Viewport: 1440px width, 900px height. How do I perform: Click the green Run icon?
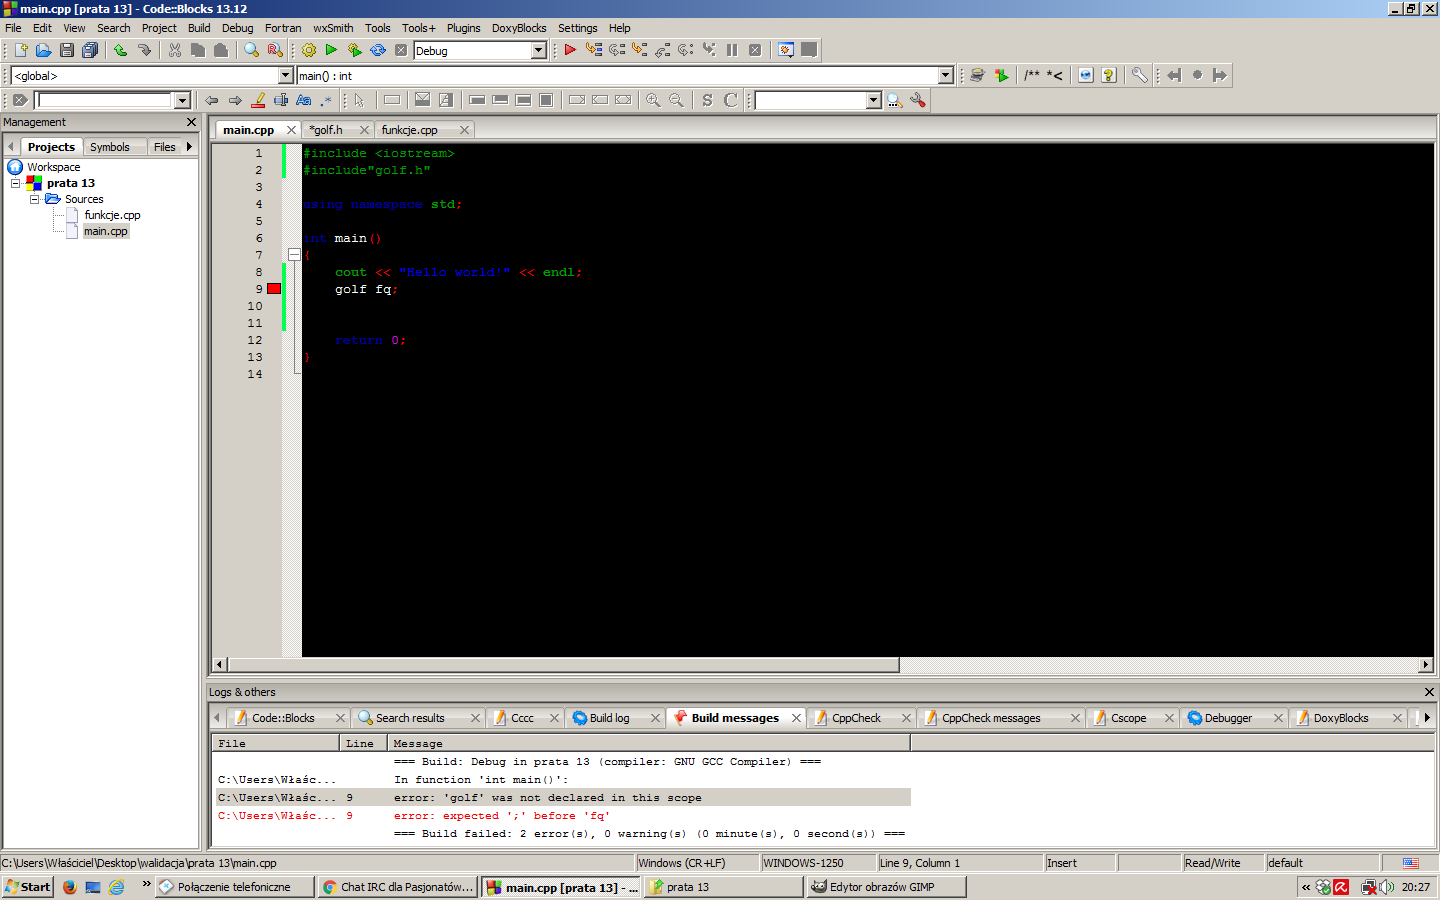[331, 50]
